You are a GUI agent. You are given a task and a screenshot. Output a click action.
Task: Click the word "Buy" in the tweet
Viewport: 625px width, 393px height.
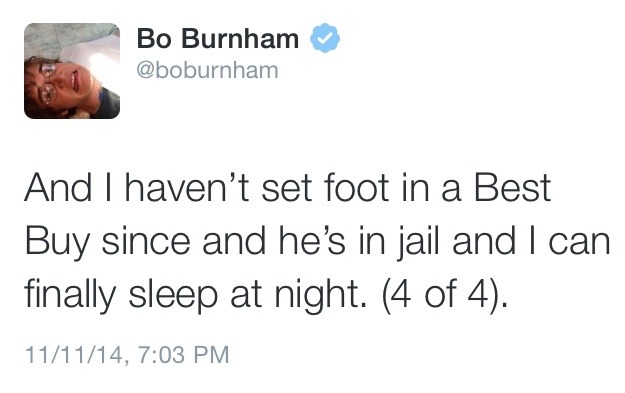[x=57, y=243]
